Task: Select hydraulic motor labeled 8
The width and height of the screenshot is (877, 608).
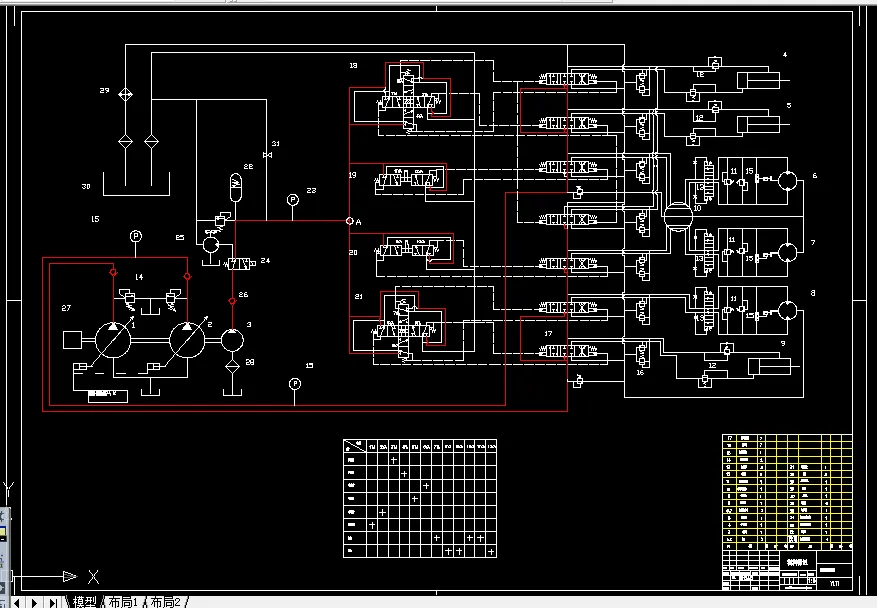Action: click(x=787, y=310)
